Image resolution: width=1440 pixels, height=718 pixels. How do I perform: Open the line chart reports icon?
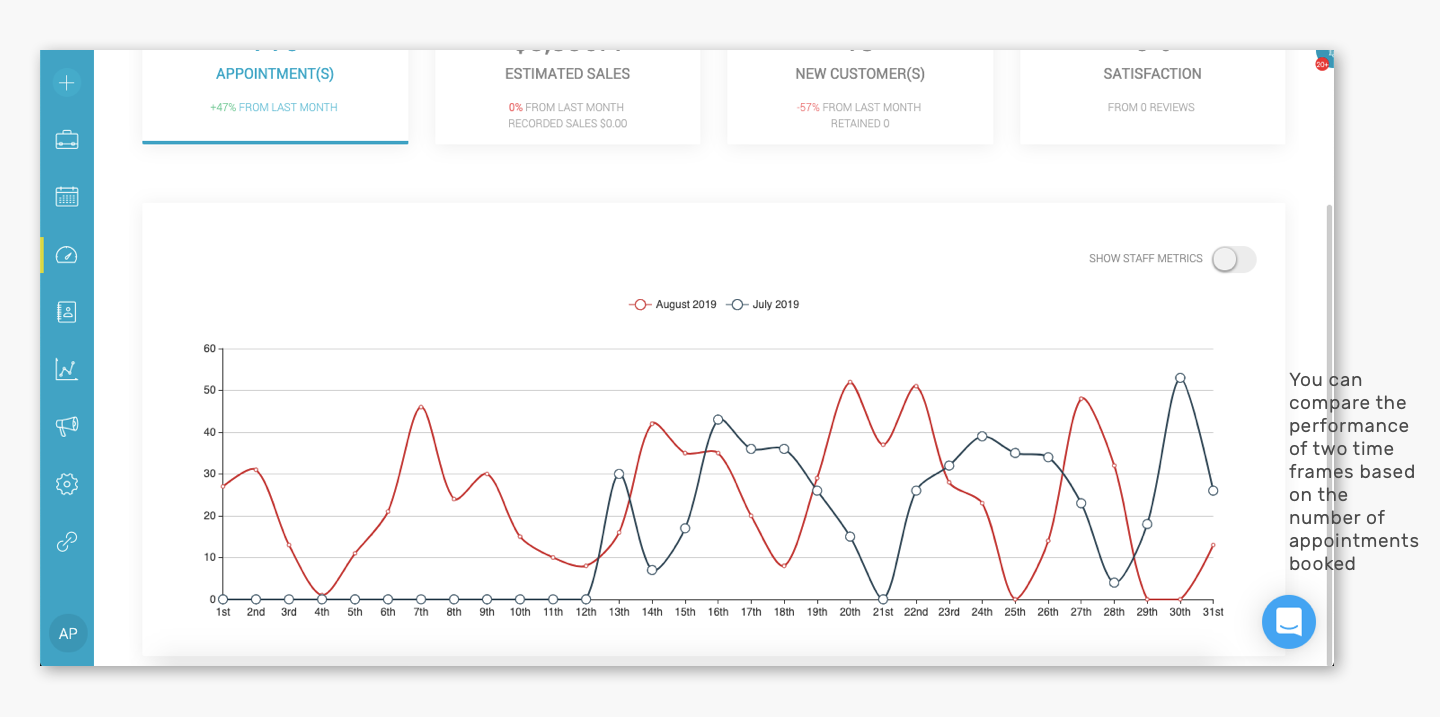point(67,369)
